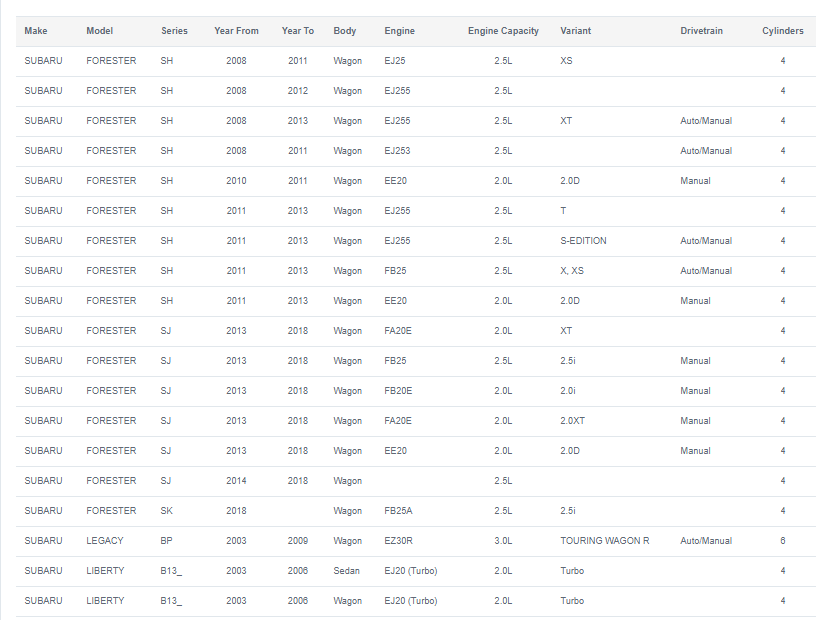Select the 2.0XT variant cell
The width and height of the screenshot is (825, 620).
tap(572, 421)
